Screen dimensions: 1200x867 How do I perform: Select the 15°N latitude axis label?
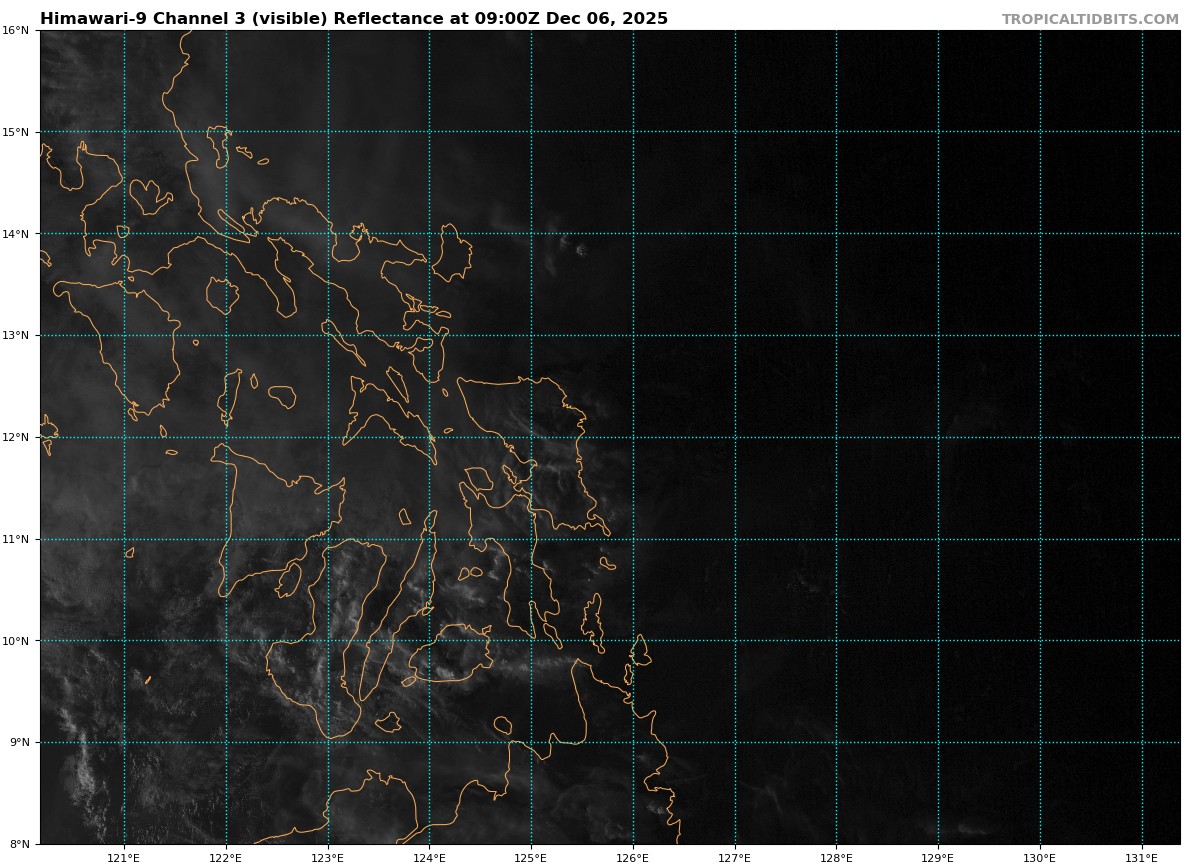pos(15,132)
